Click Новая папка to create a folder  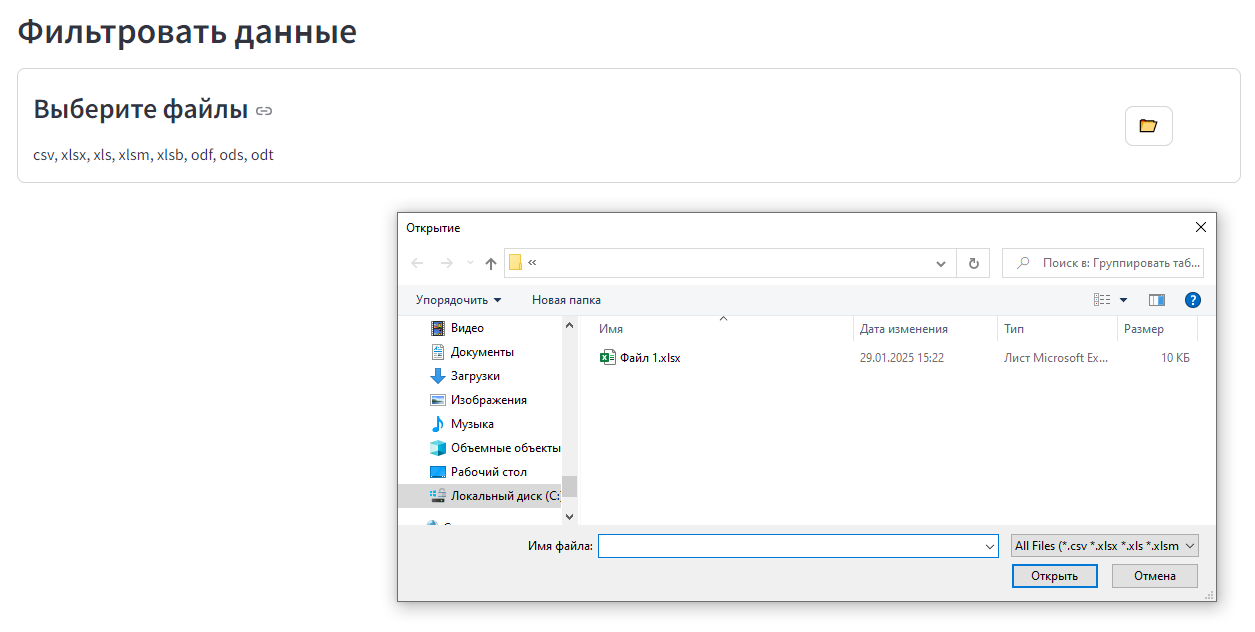pos(566,300)
